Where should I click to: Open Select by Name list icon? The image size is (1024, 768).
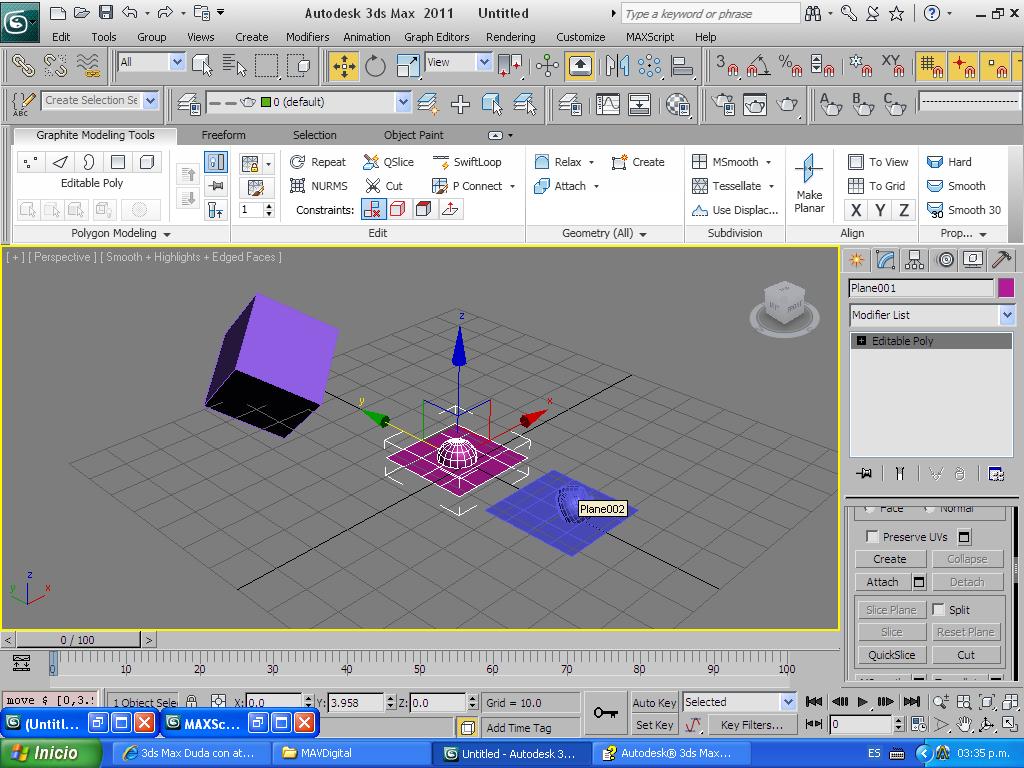coord(234,65)
